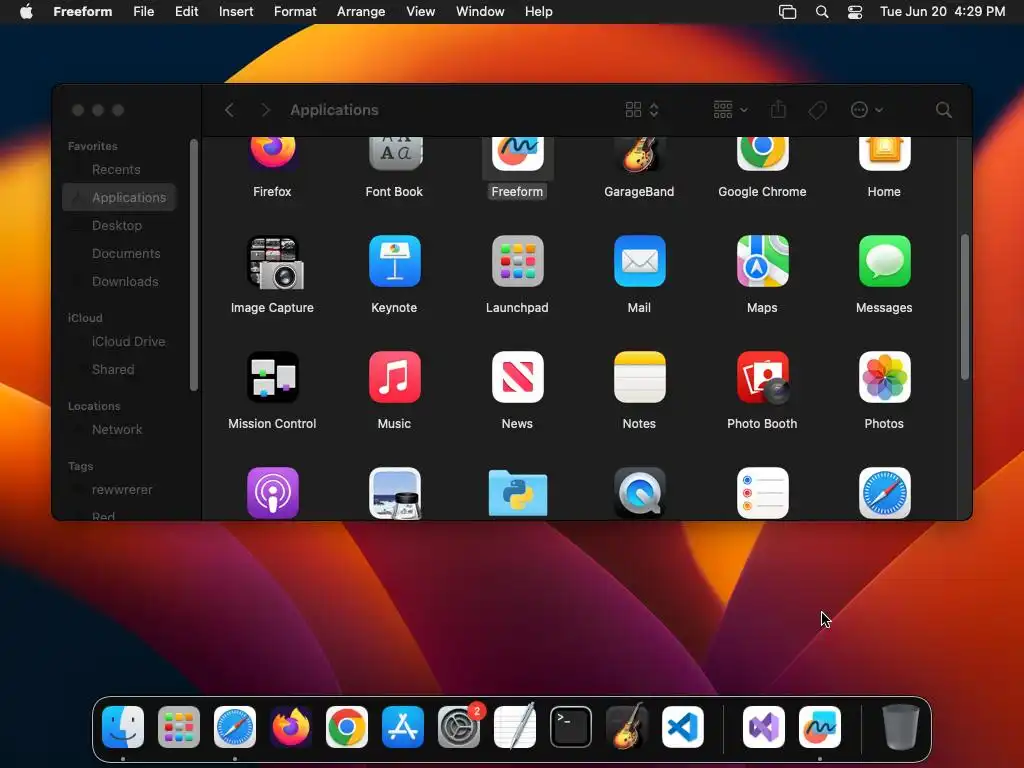Select QuickTime Player icon
The image size is (1024, 768).
point(639,493)
